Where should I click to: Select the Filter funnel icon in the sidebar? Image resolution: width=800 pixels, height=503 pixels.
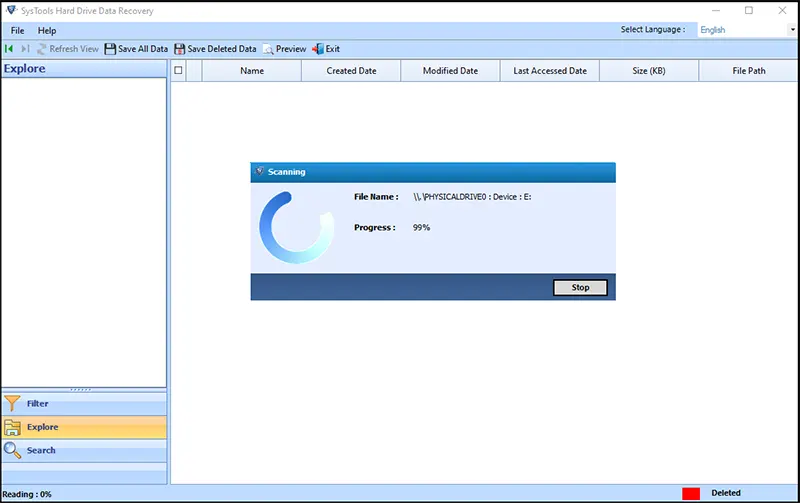pos(12,404)
